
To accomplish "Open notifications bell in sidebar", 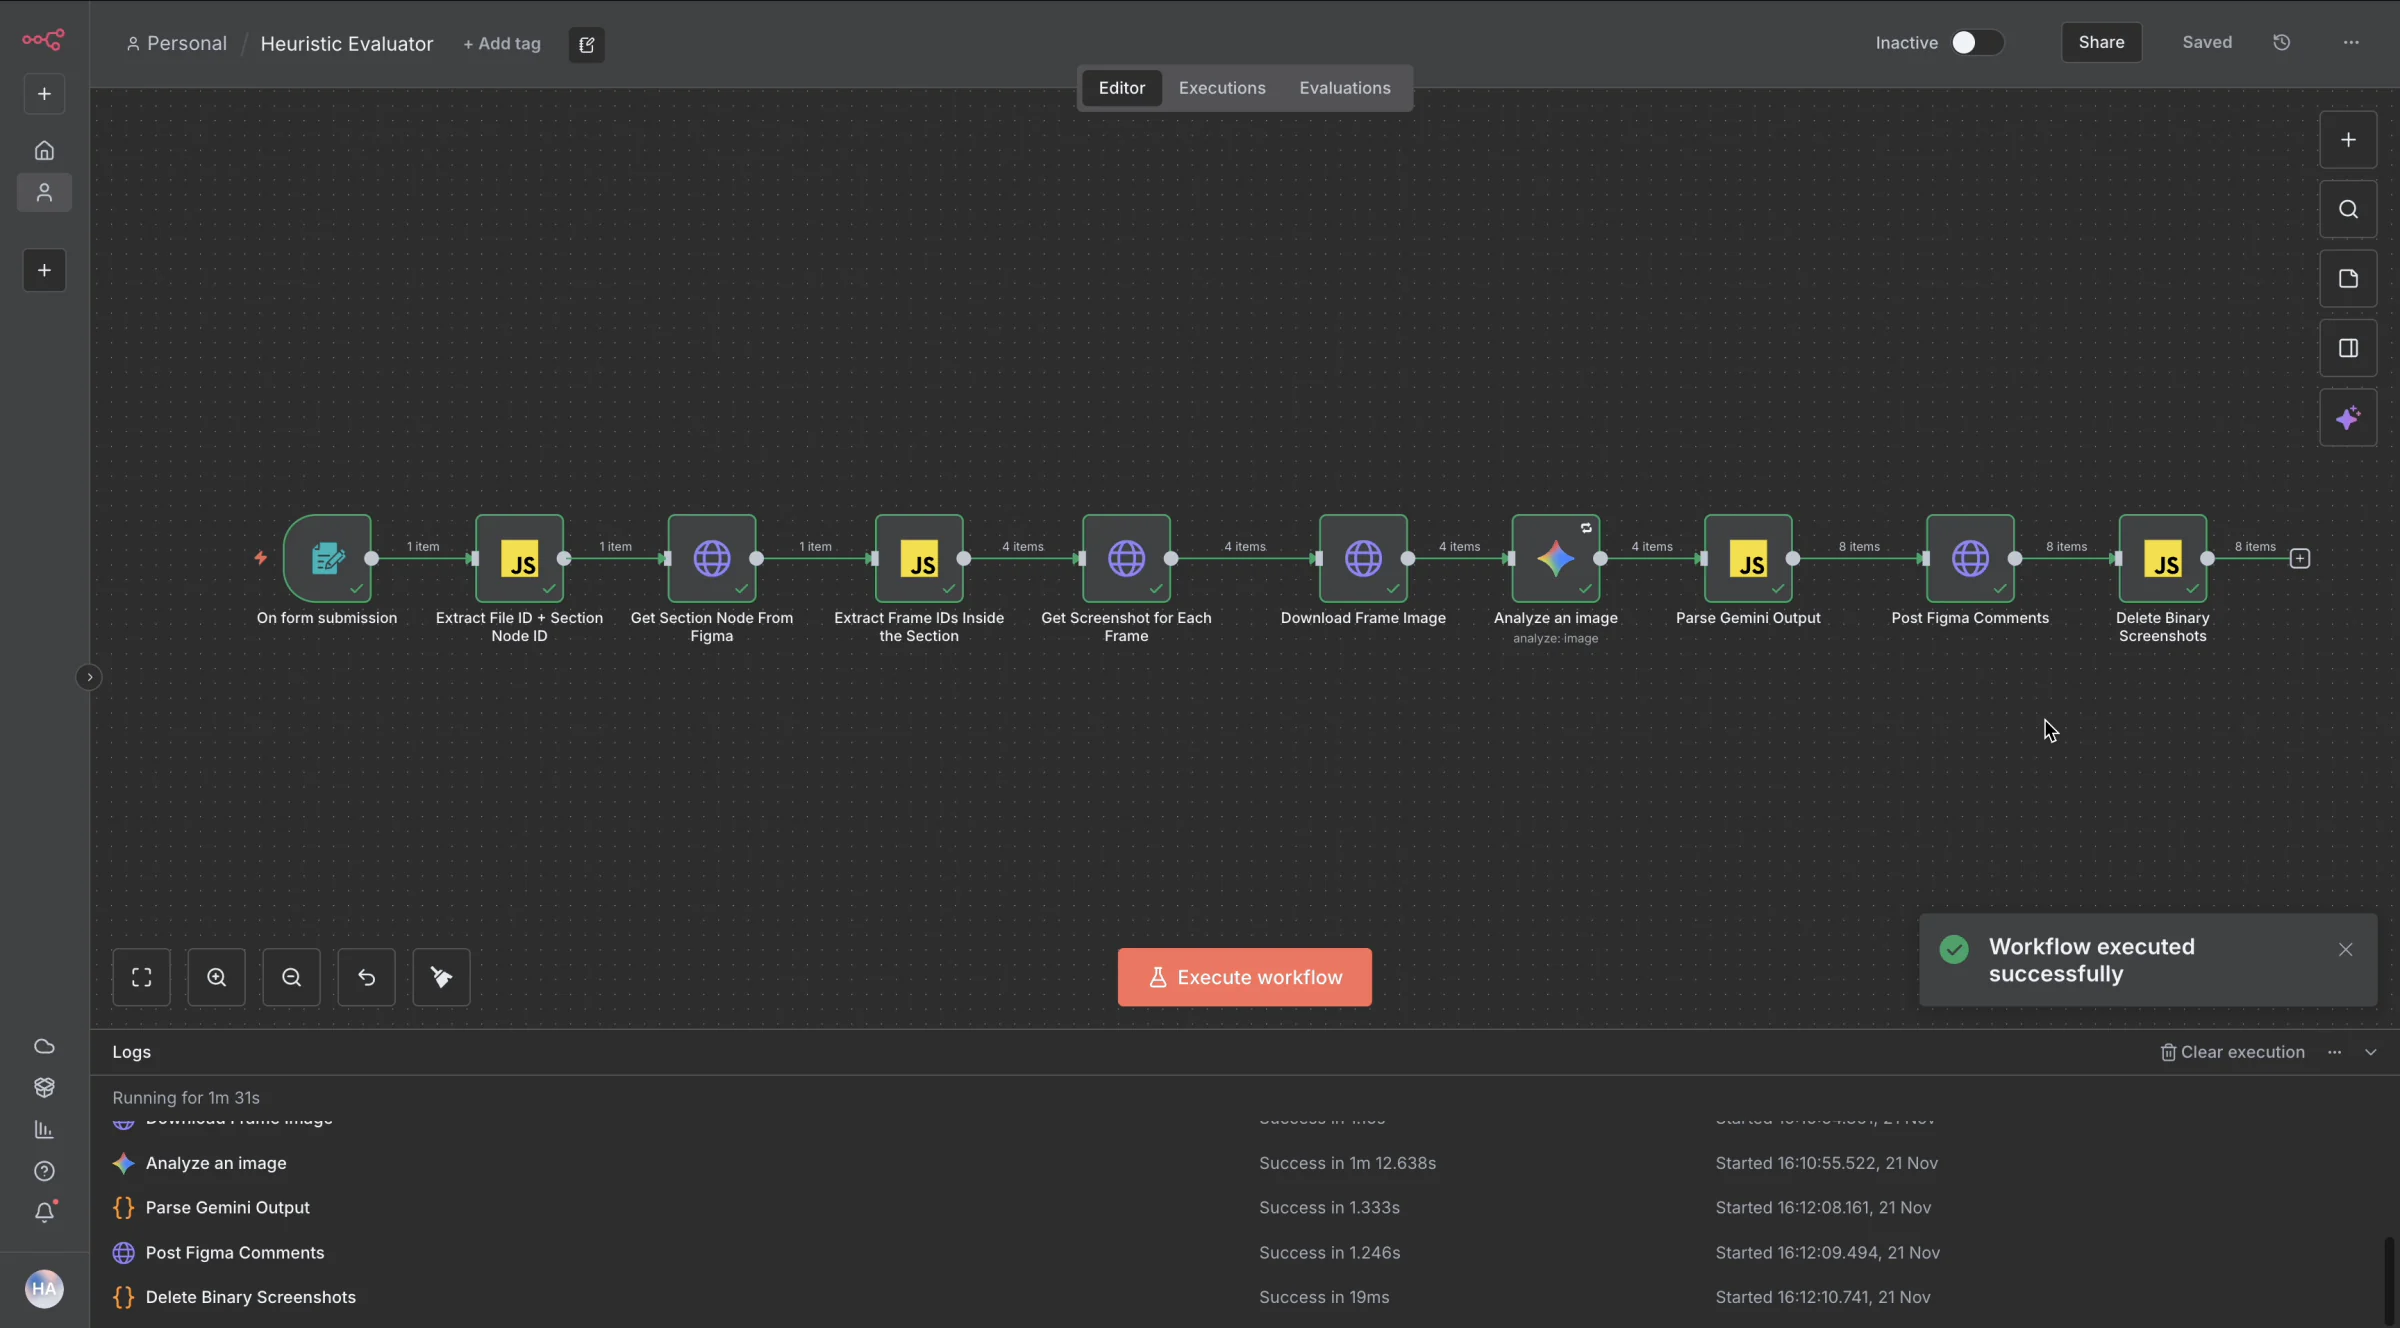I will [x=44, y=1213].
